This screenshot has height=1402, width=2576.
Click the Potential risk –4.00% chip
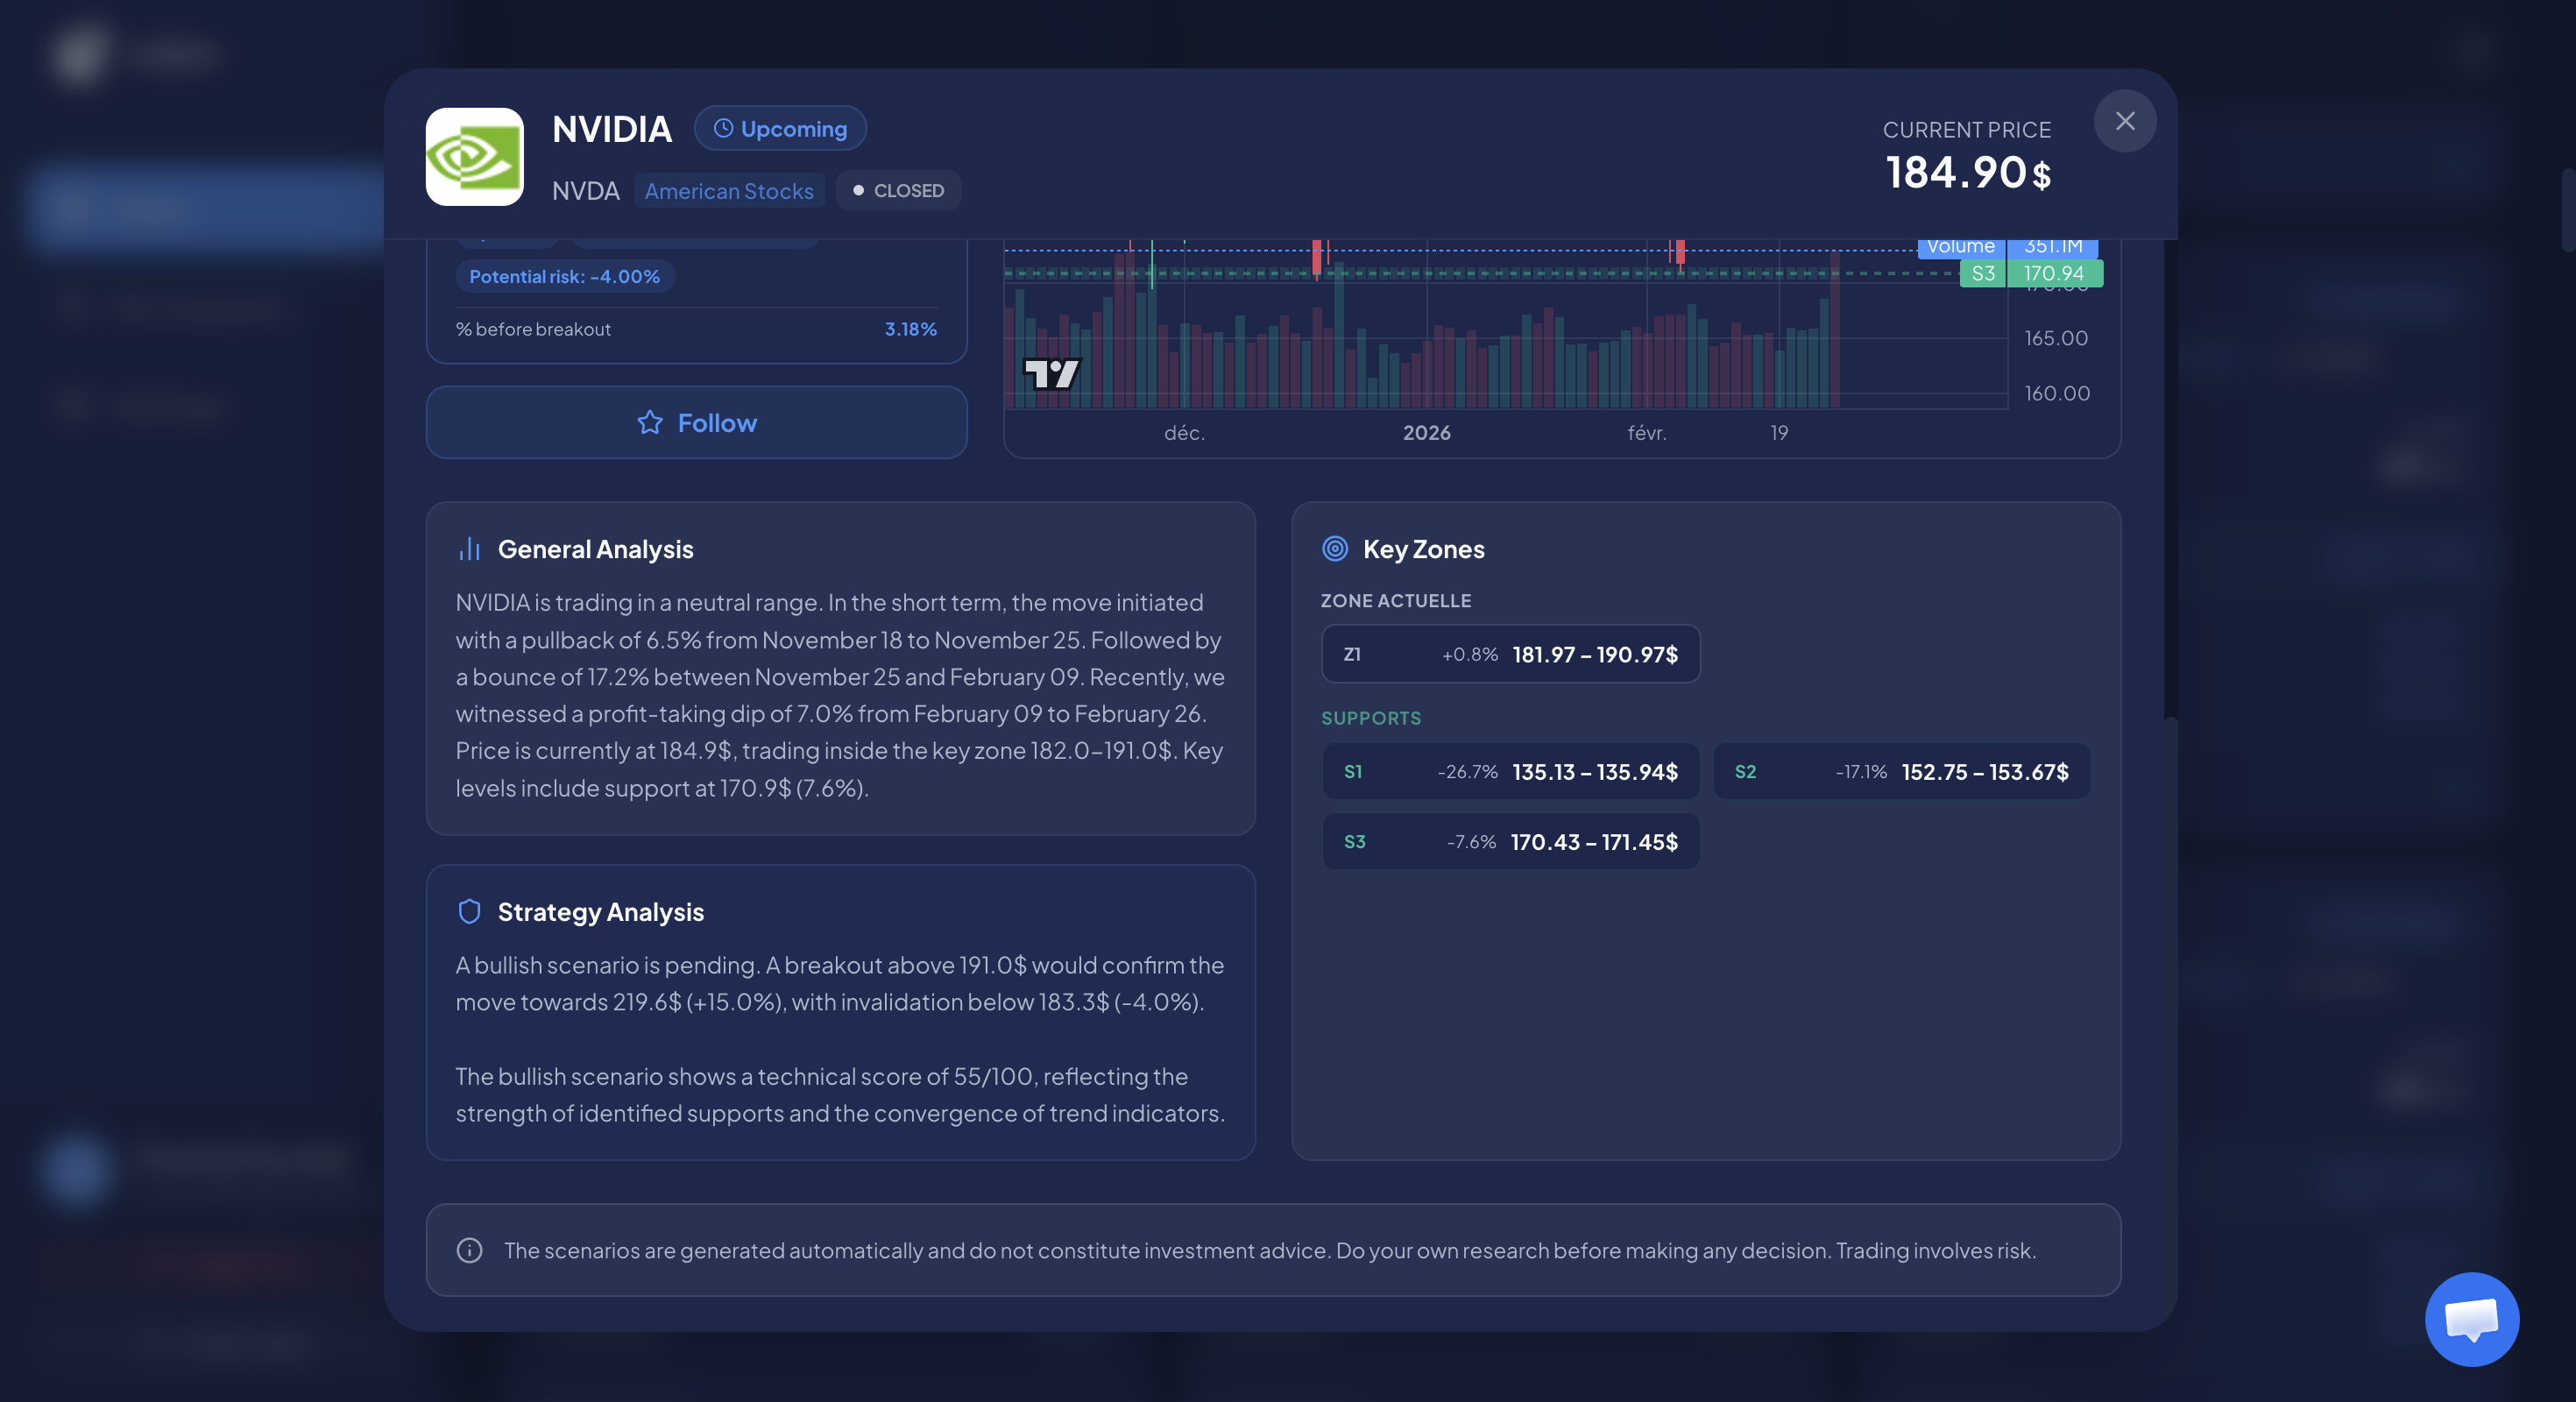click(565, 276)
